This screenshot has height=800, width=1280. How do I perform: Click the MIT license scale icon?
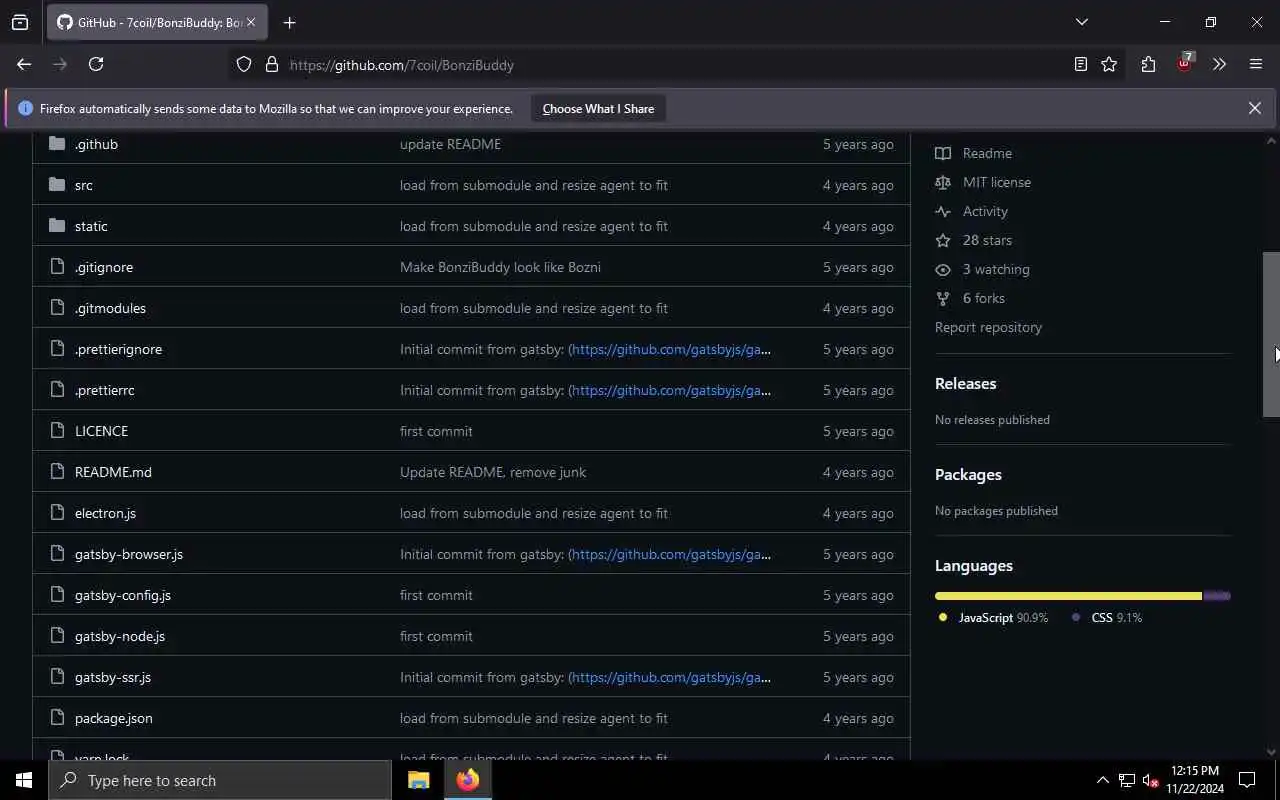pos(943,182)
